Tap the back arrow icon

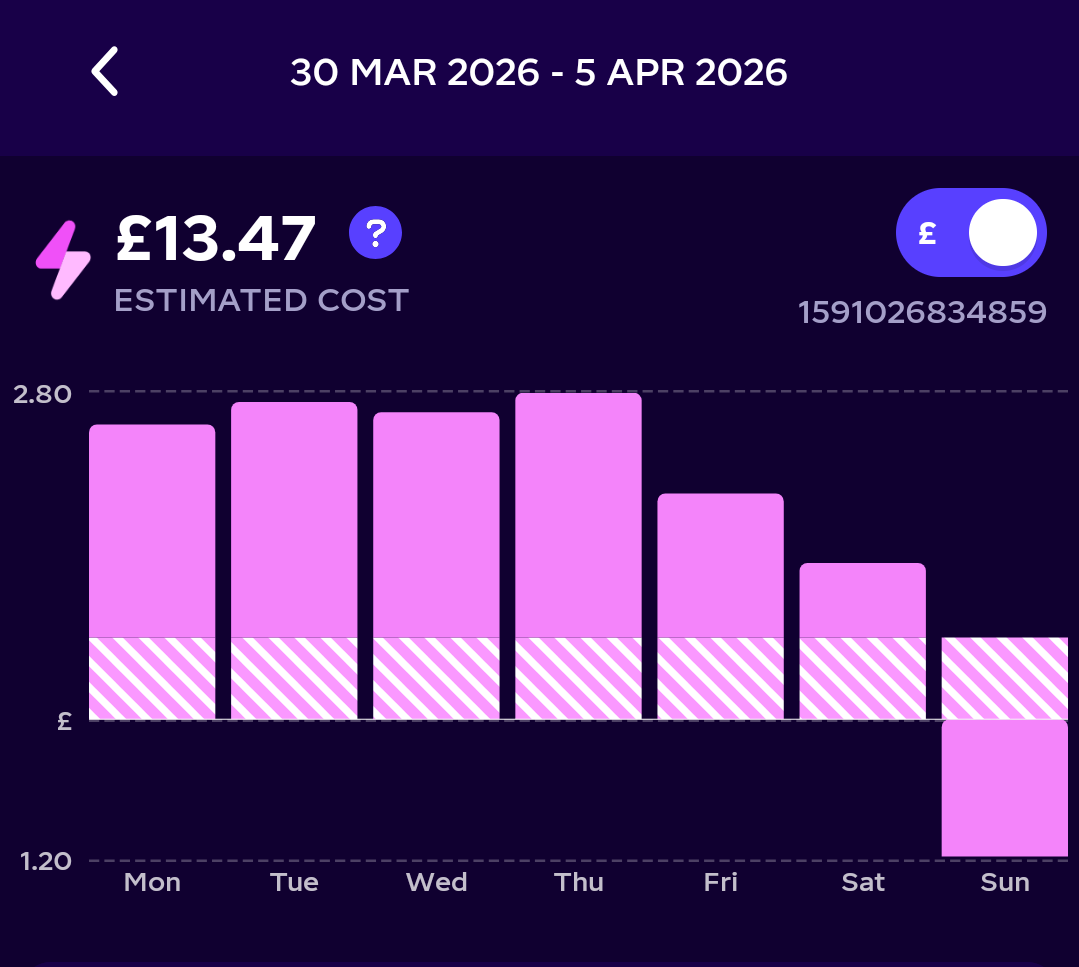coord(105,72)
